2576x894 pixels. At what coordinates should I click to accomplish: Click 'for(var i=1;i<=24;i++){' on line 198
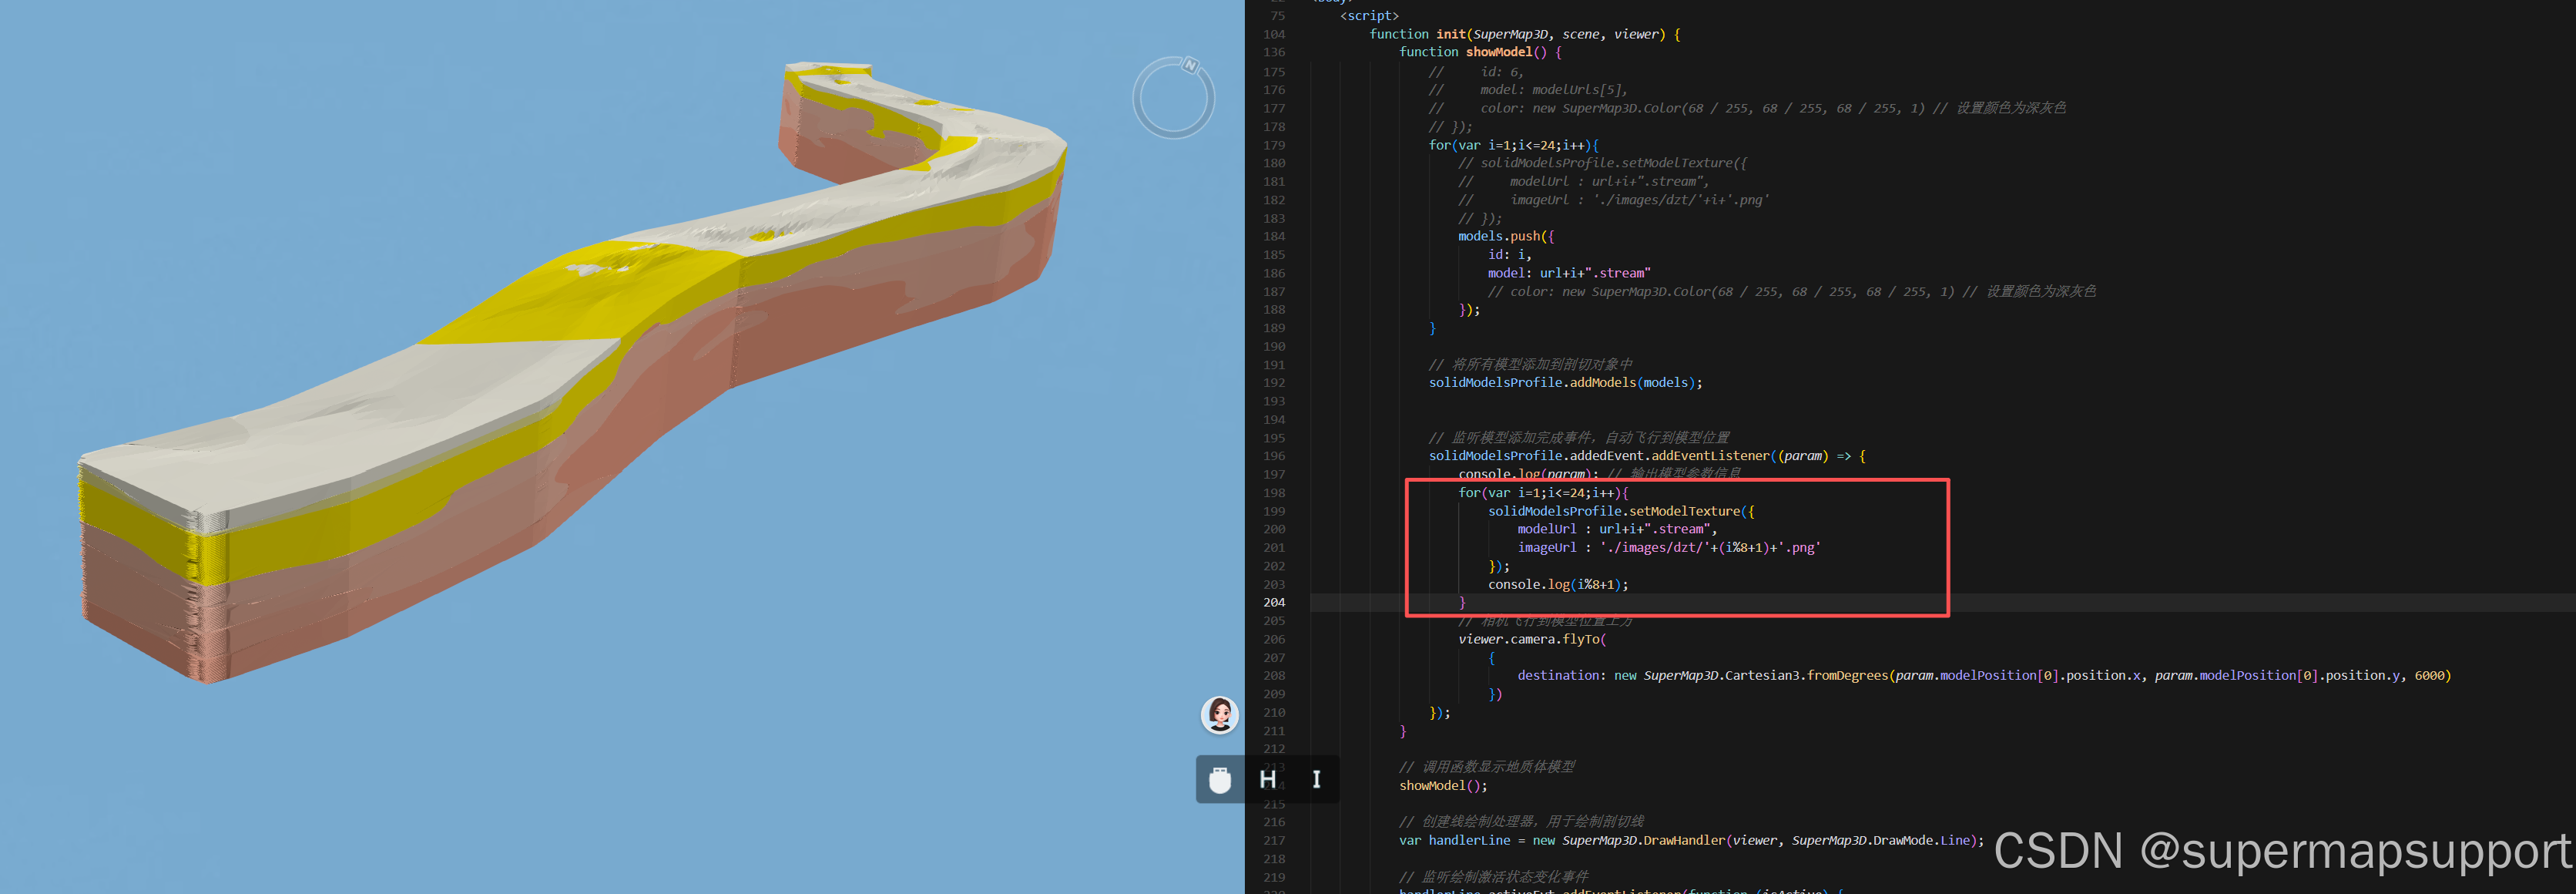point(1543,493)
